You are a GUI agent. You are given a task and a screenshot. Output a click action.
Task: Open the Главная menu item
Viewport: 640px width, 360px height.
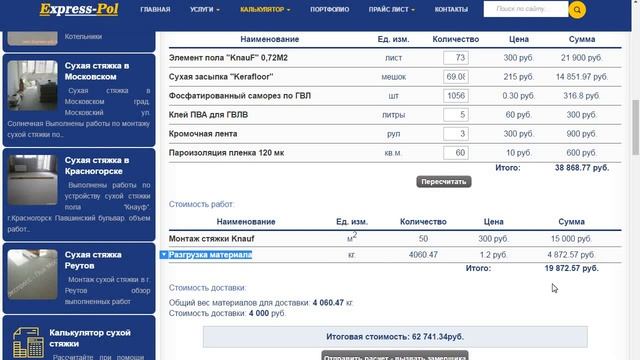click(155, 9)
